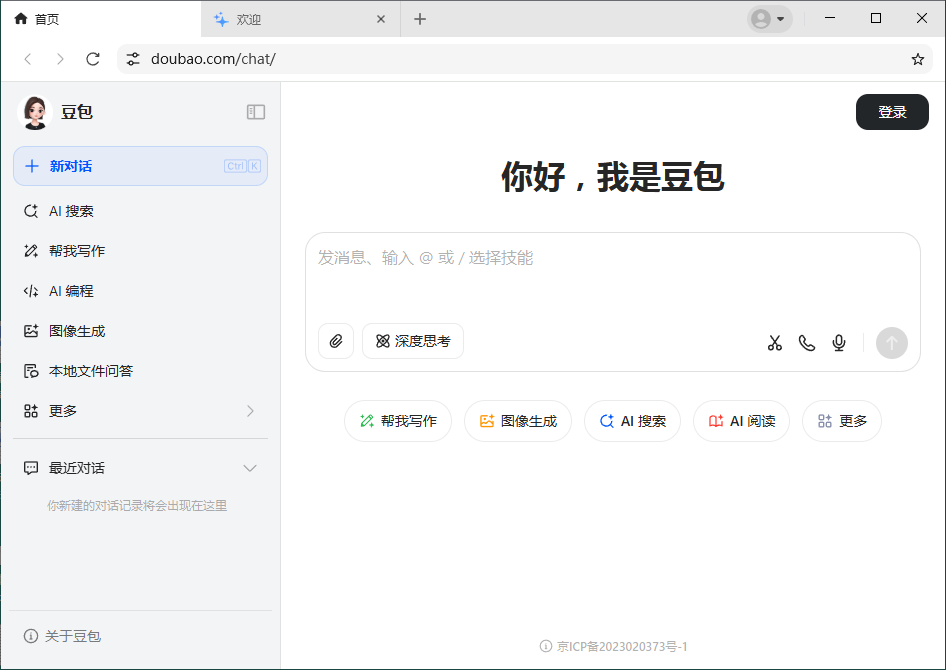
Task: Start a voice call with phone icon
Action: pos(806,343)
